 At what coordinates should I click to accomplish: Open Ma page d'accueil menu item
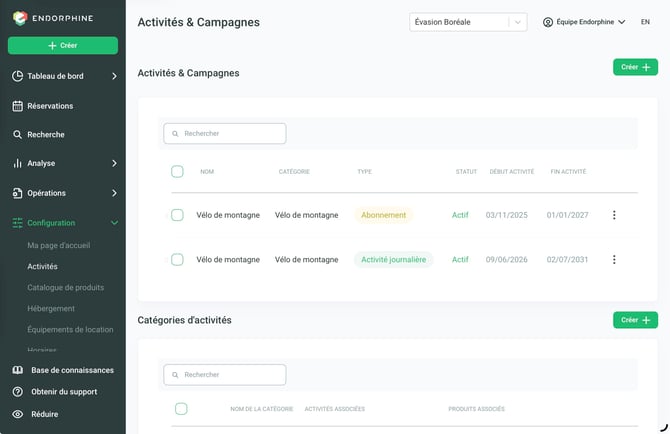pyautogui.click(x=59, y=245)
